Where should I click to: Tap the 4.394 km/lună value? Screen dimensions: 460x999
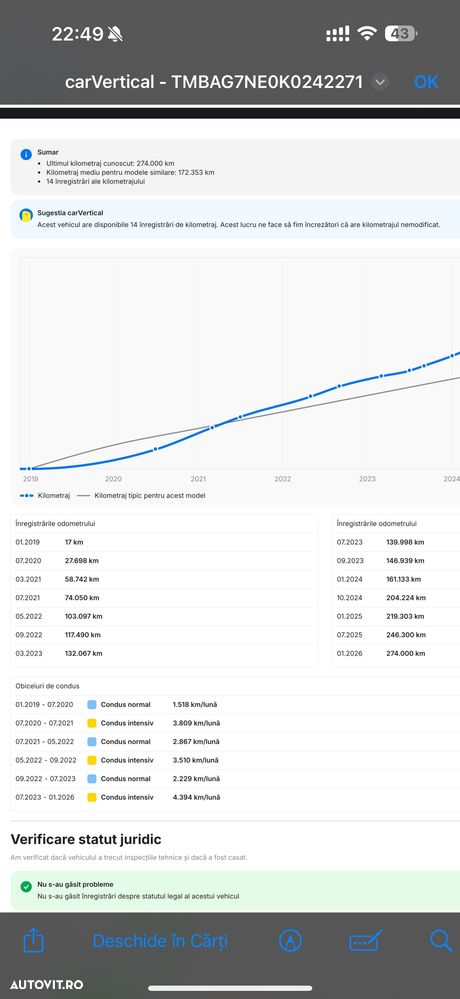(196, 797)
